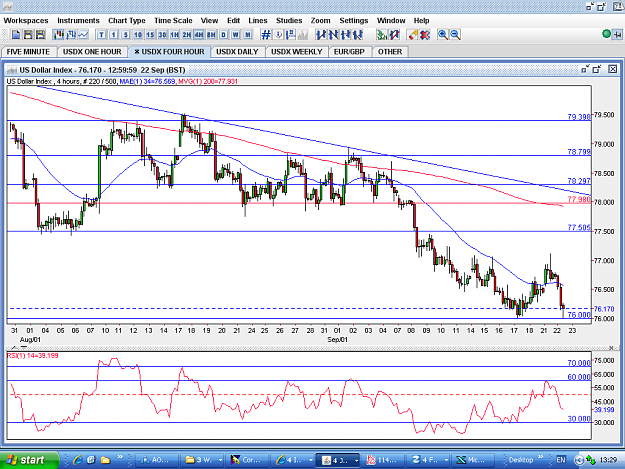The height and width of the screenshot is (469, 625).
Task: Close the USDX FOUR HOUR tab x
Action: 137,52
